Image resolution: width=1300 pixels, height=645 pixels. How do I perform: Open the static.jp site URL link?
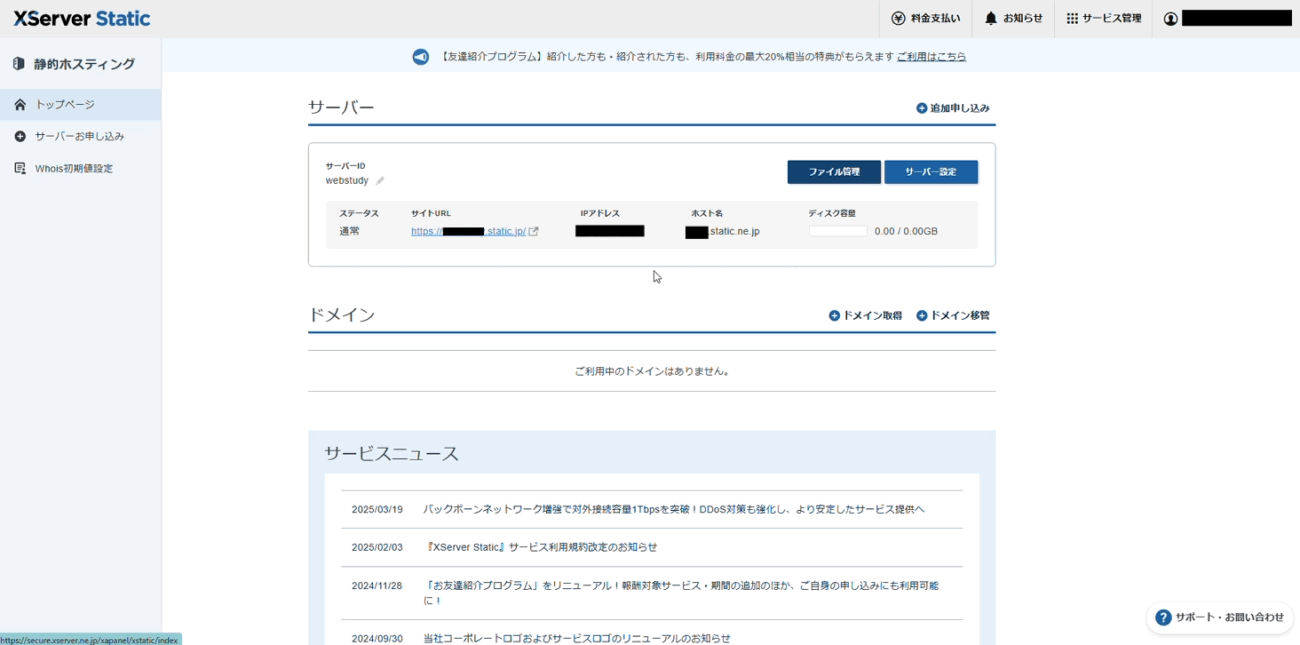468,231
